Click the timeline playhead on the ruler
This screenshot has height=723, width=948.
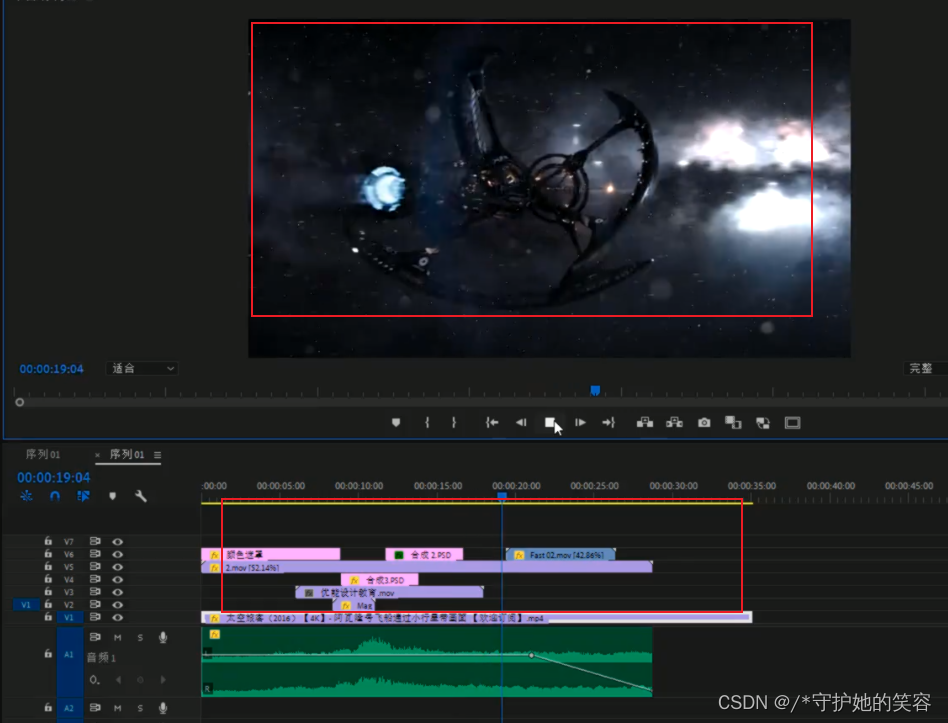[x=502, y=496]
